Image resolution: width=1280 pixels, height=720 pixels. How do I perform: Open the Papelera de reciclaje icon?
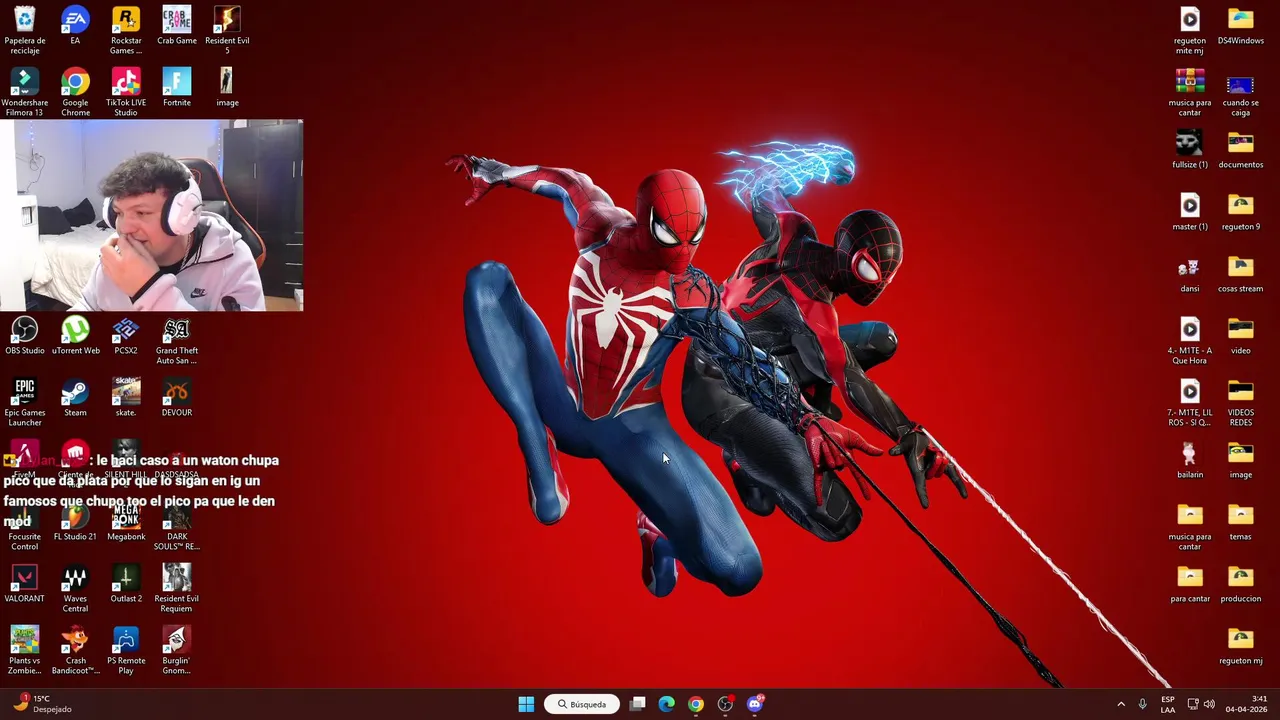pos(25,30)
